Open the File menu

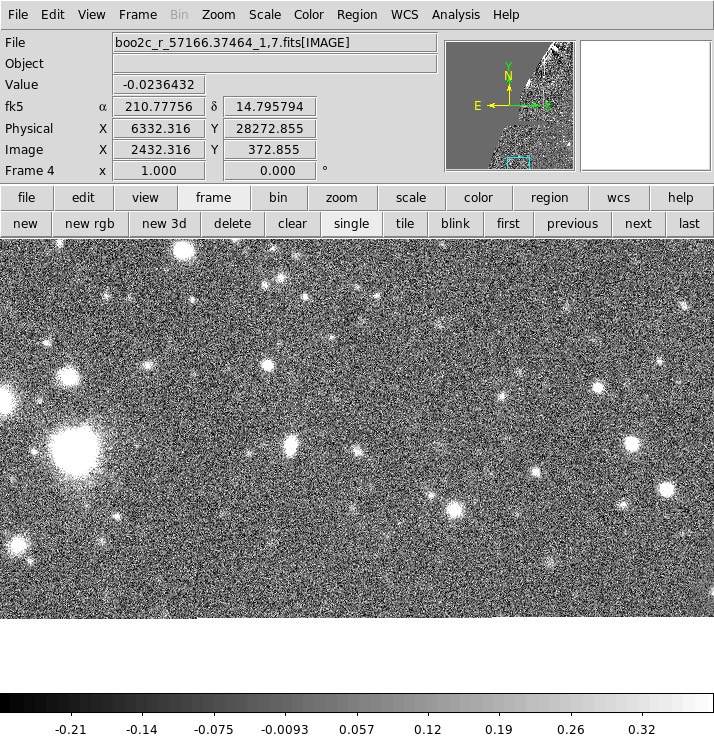[18, 15]
